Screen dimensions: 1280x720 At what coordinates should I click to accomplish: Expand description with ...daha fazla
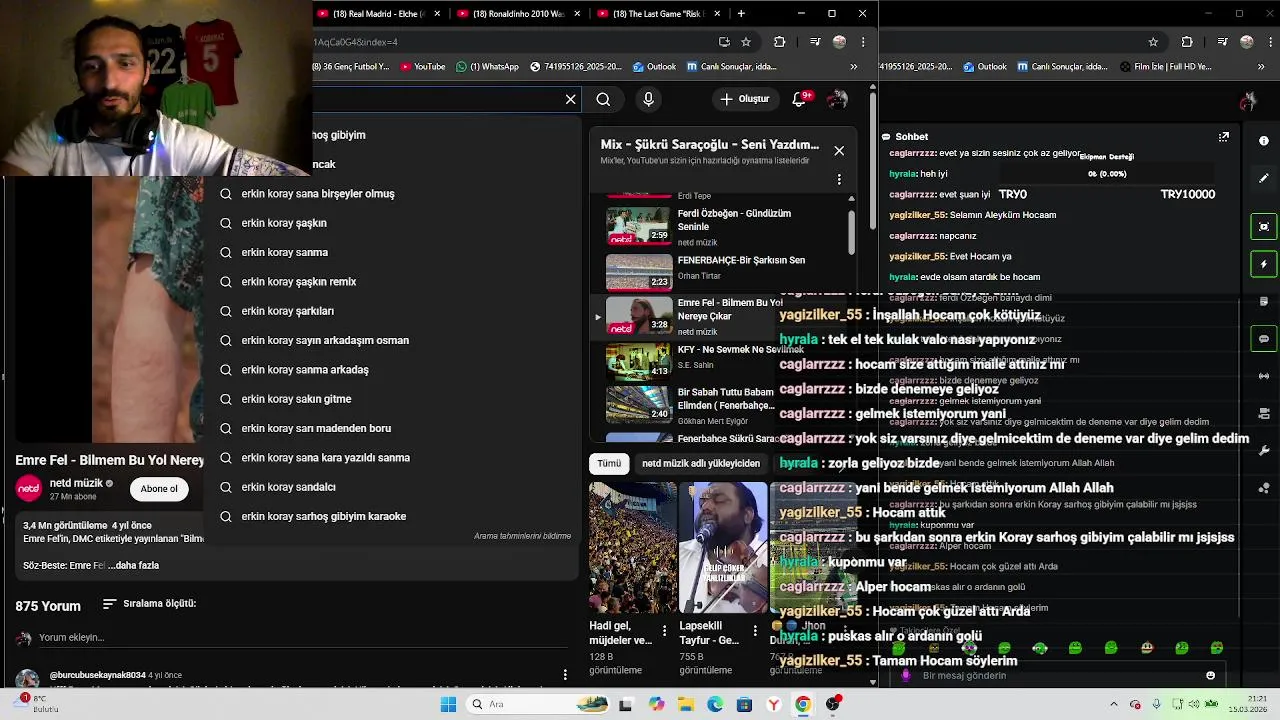133,566
